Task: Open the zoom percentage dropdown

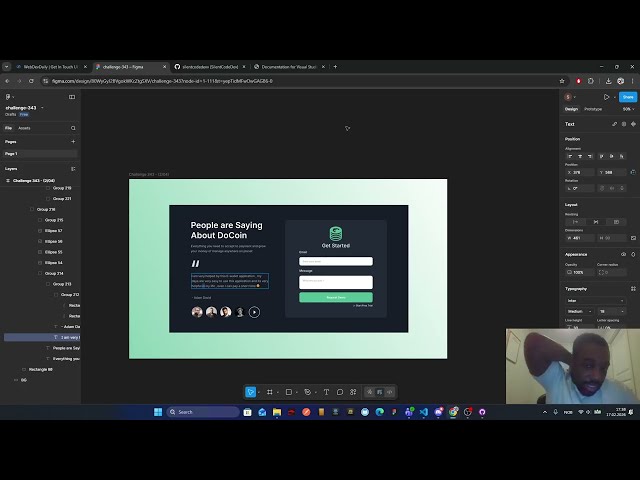Action: (629, 109)
